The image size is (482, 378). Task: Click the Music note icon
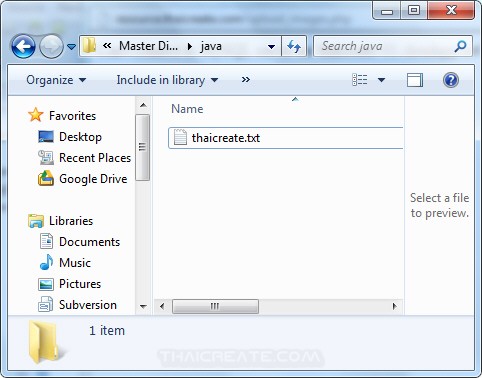click(46, 262)
